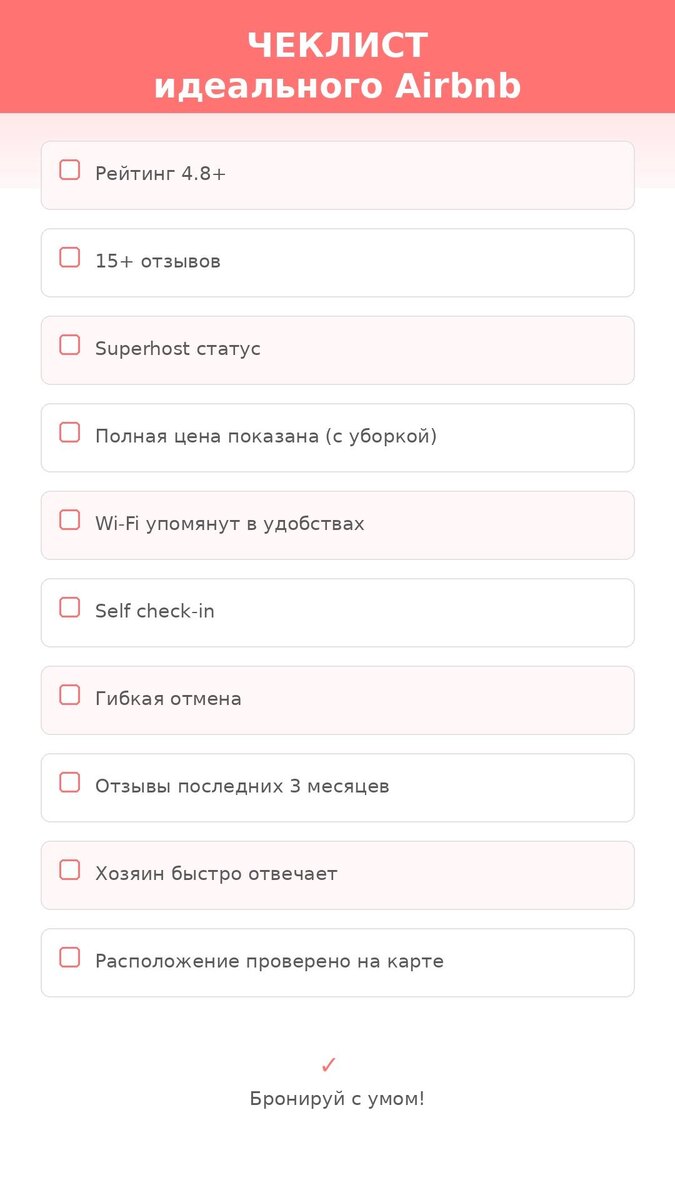675x1200 pixels.
Task: Click the red checkmark icon at bottom
Action: (x=328, y=1065)
